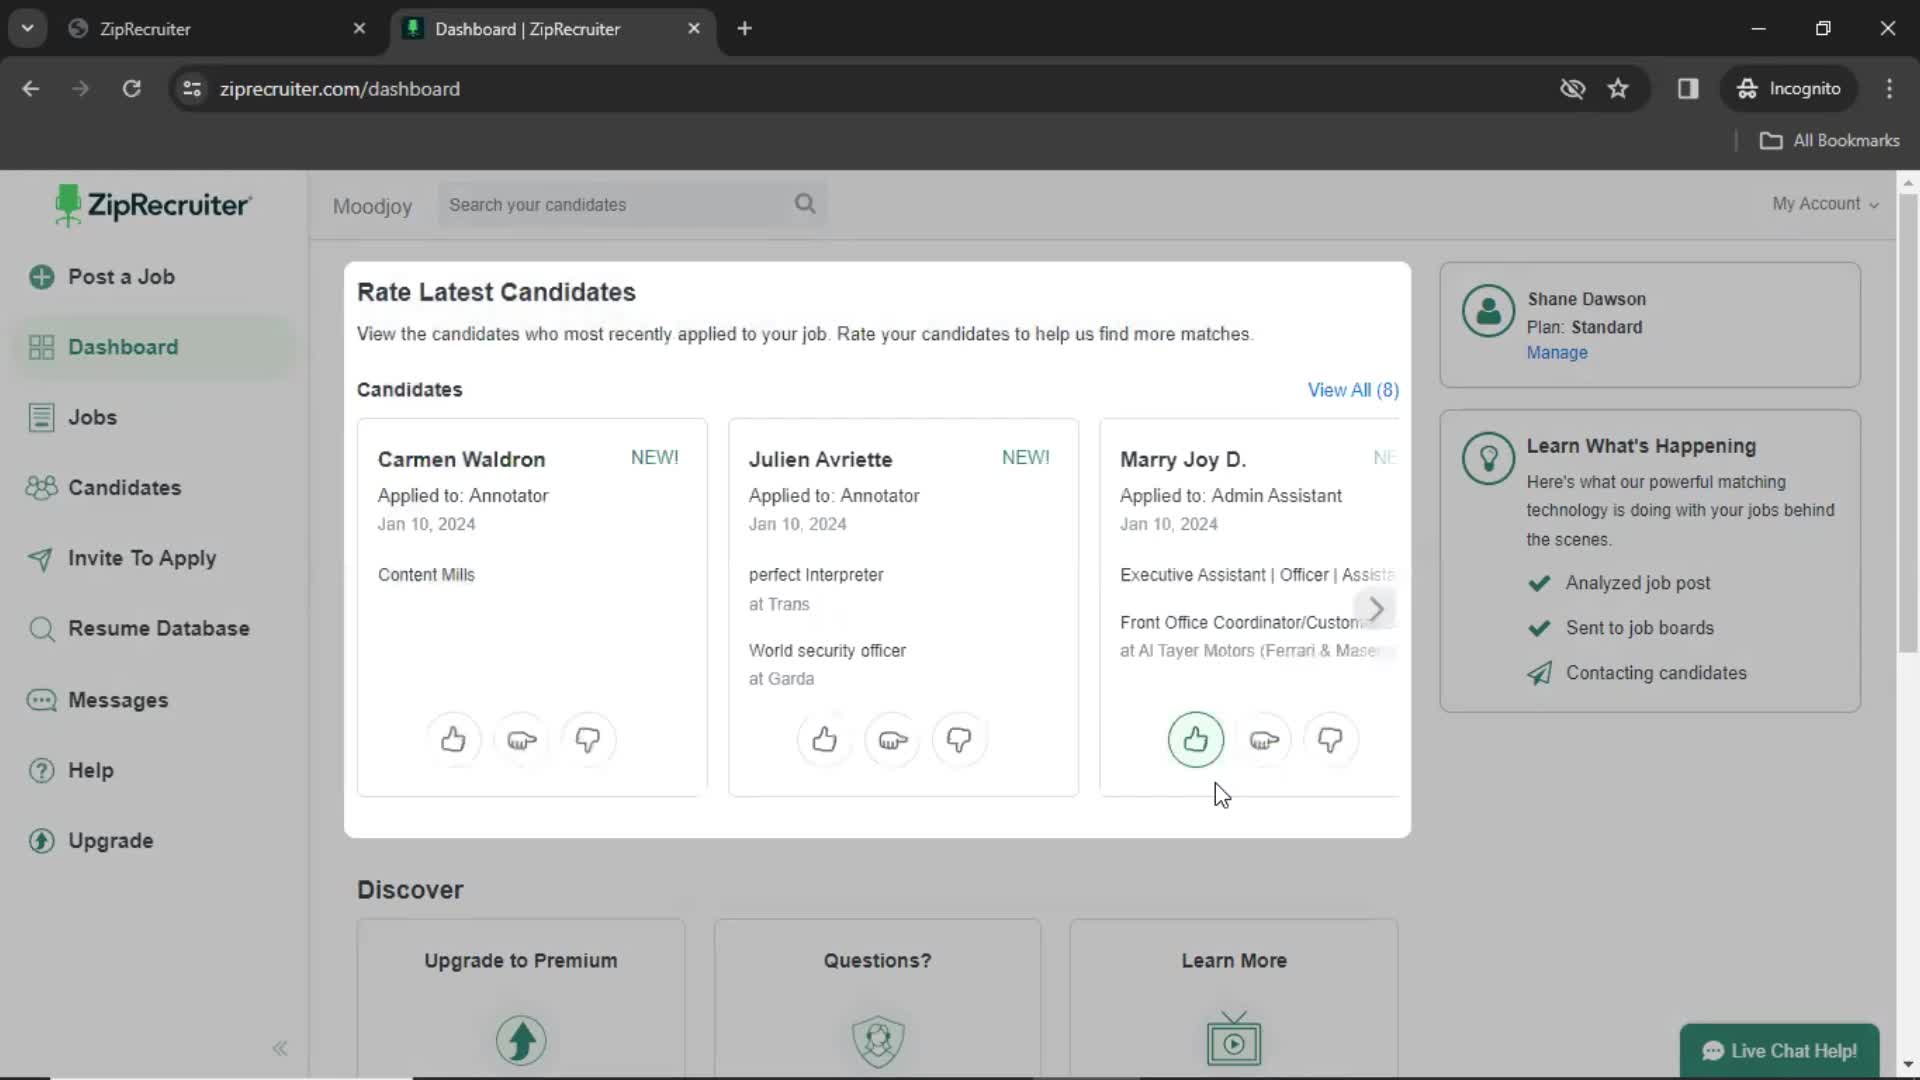Give Carmen Waldron a thumbs down
The image size is (1920, 1080).
[588, 740]
